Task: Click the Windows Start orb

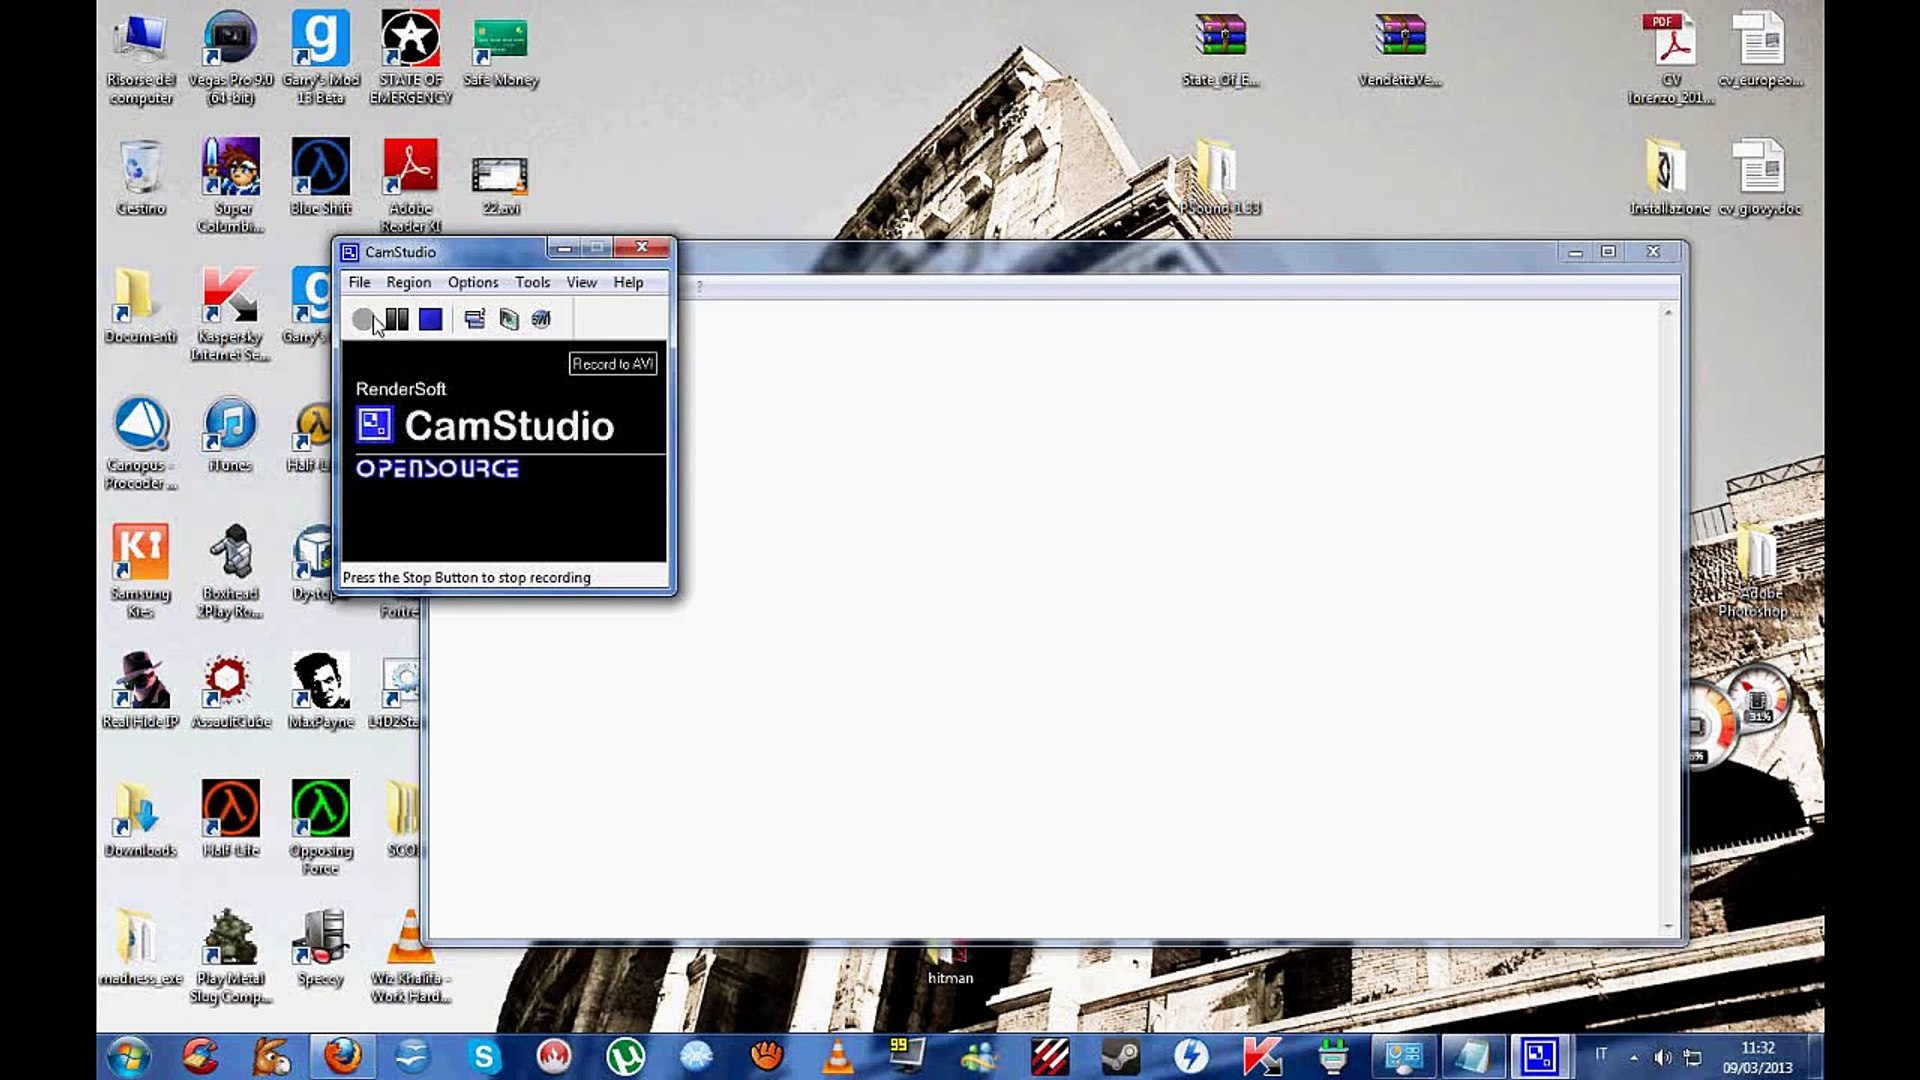Action: 129,1056
